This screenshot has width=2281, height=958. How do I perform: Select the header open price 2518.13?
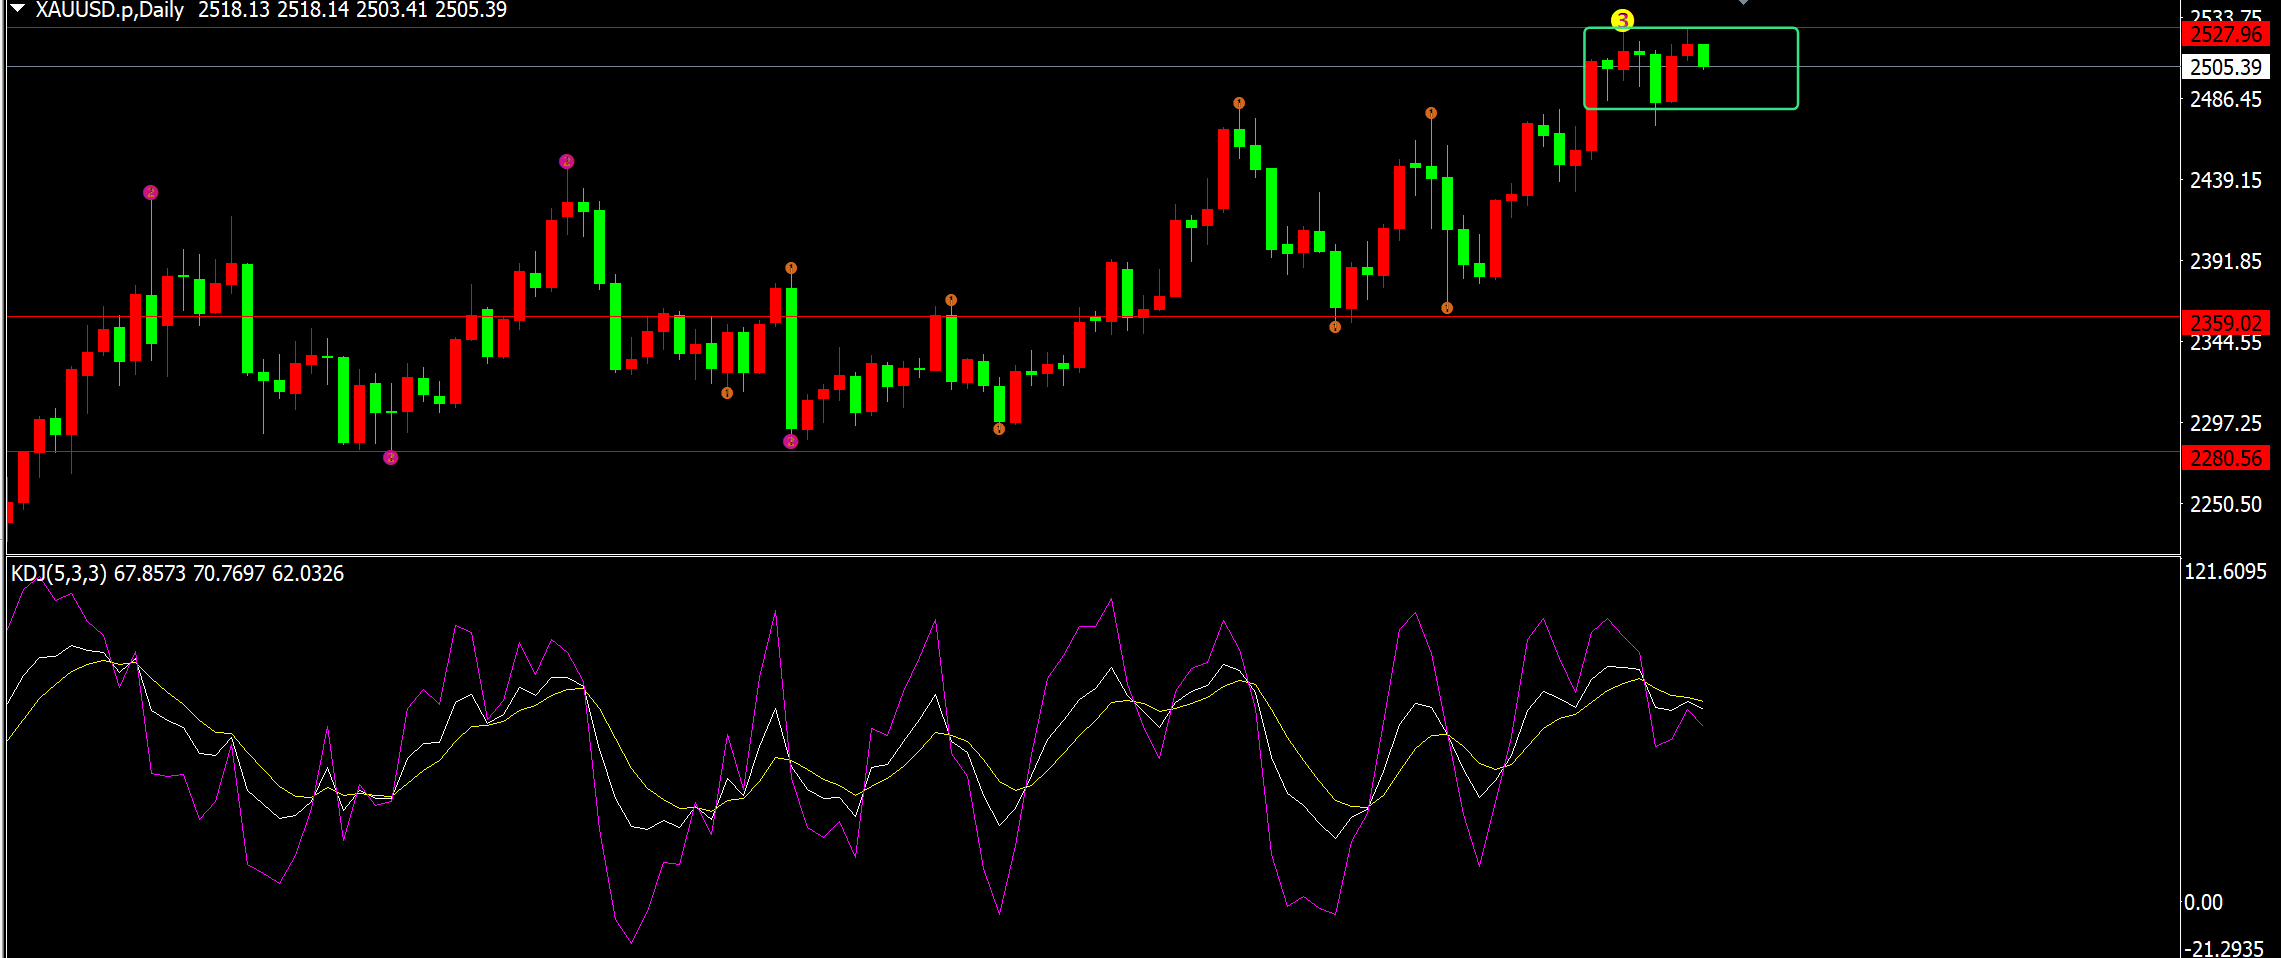click(234, 10)
